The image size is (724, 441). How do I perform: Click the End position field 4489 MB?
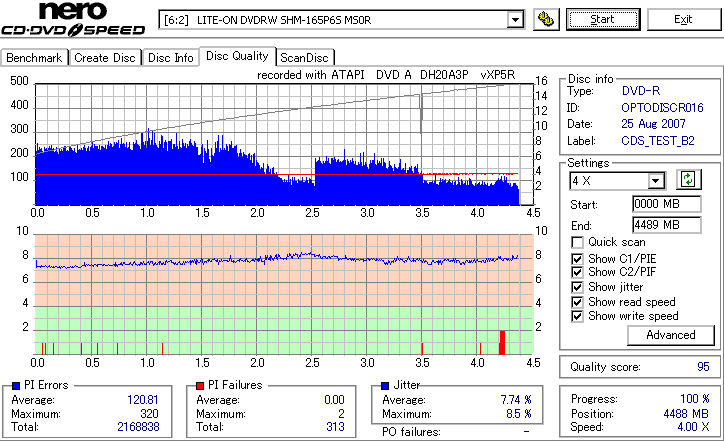coord(666,225)
